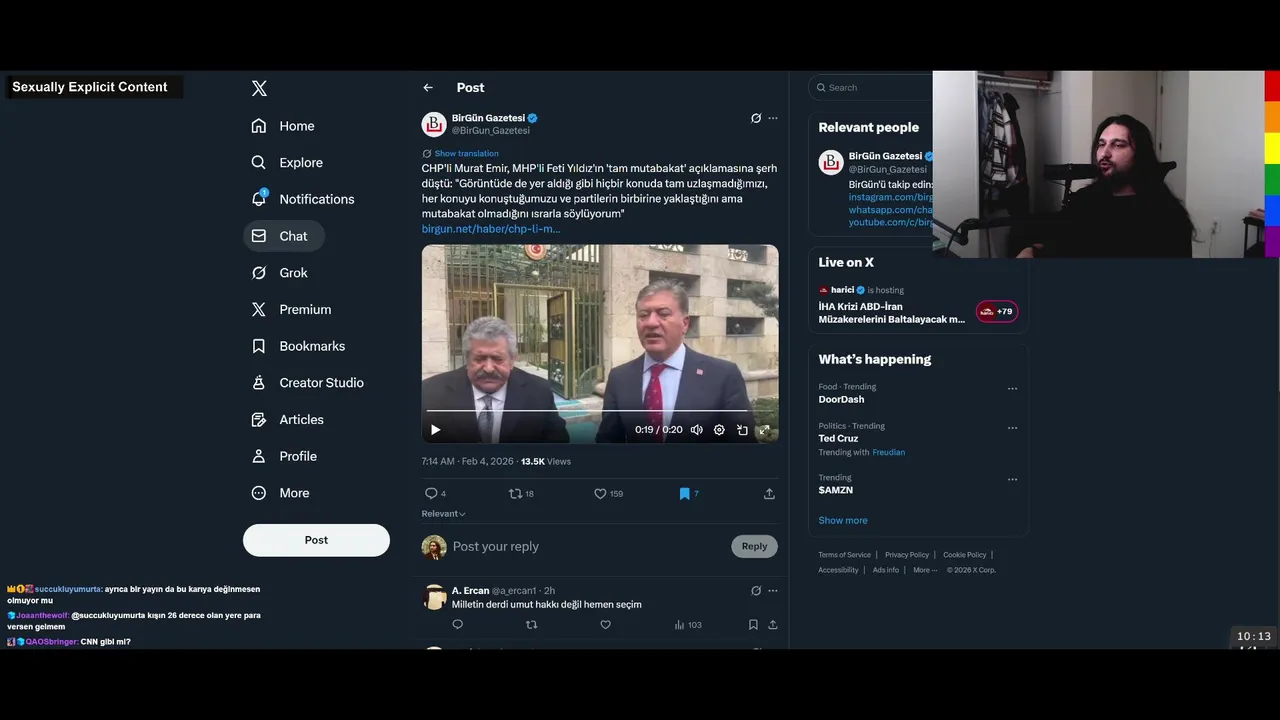Open Bookmarks in the sidebar

(298, 346)
